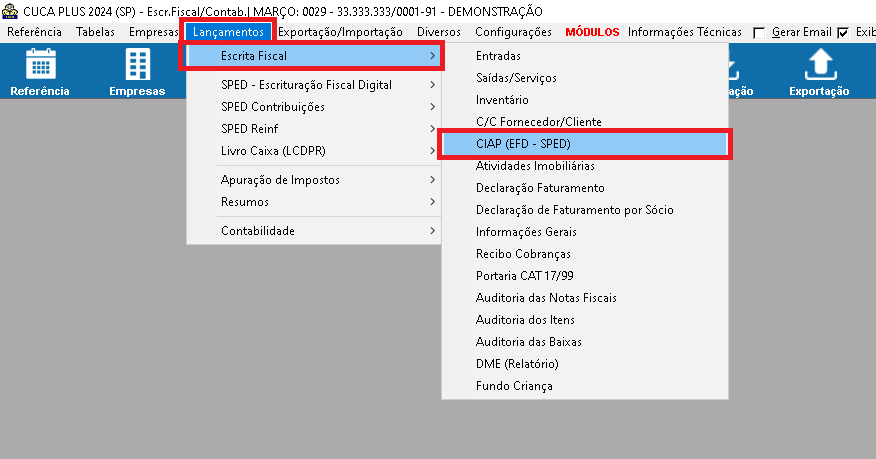Screen dimensions: 876x459
Task: Choose DME (Relatório) in the submenu
Action: click(x=585, y=364)
